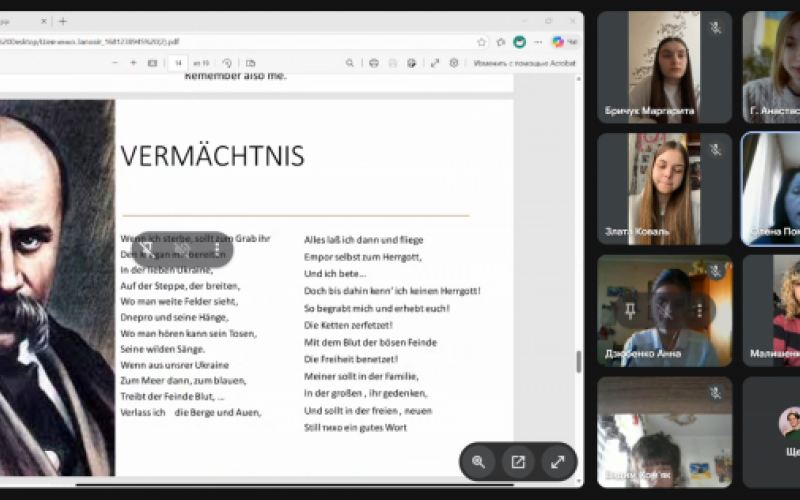Open shared presentation in new window
Image resolution: width=800 pixels, height=500 pixels.
(518, 462)
